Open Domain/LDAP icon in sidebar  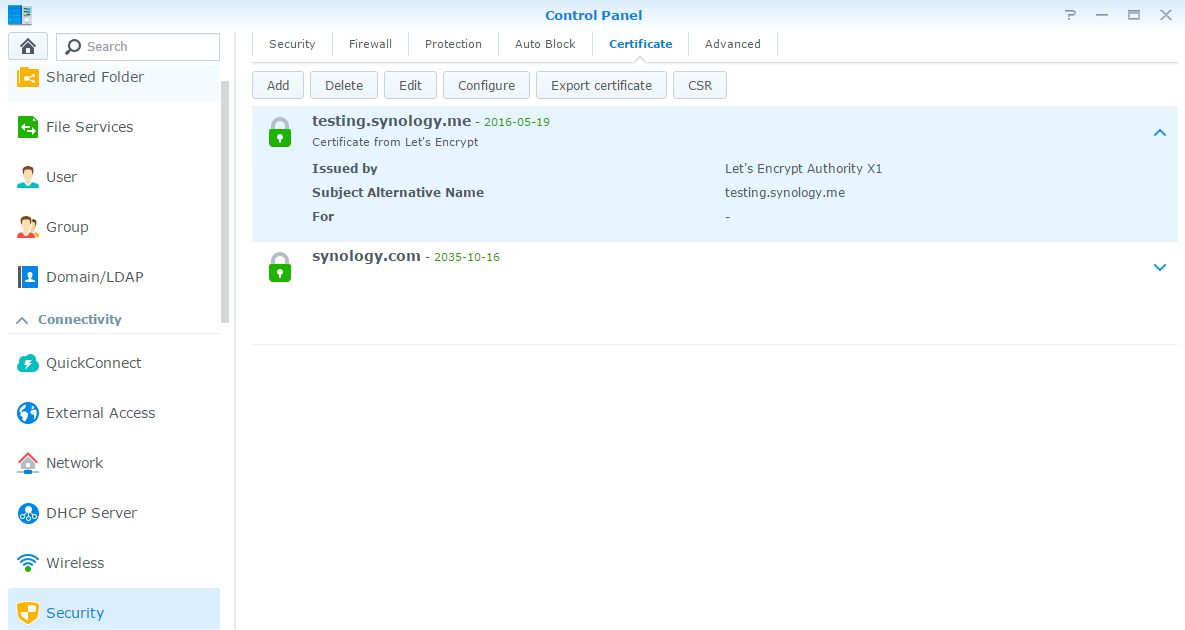pyautogui.click(x=28, y=277)
